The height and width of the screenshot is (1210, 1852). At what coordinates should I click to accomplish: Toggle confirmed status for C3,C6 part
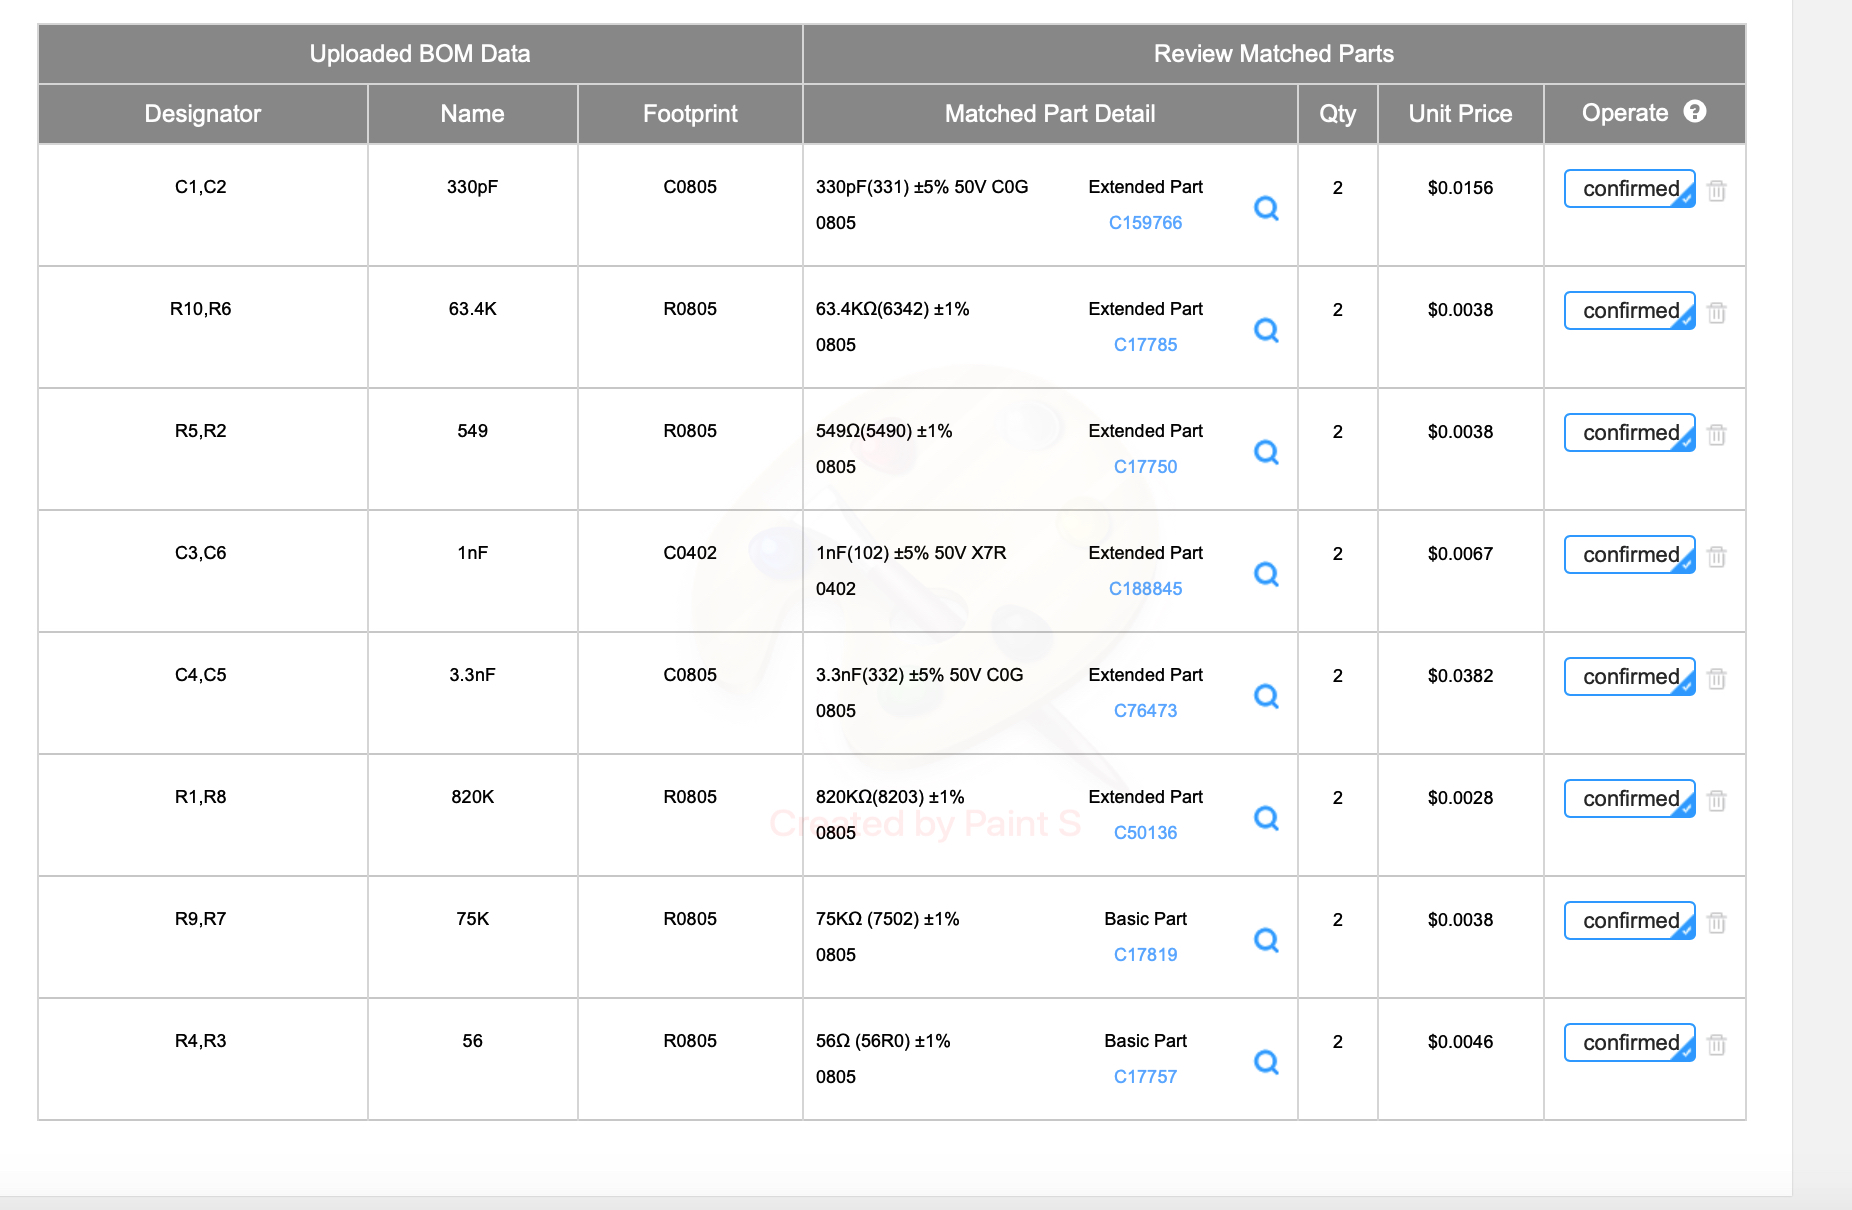1629,555
